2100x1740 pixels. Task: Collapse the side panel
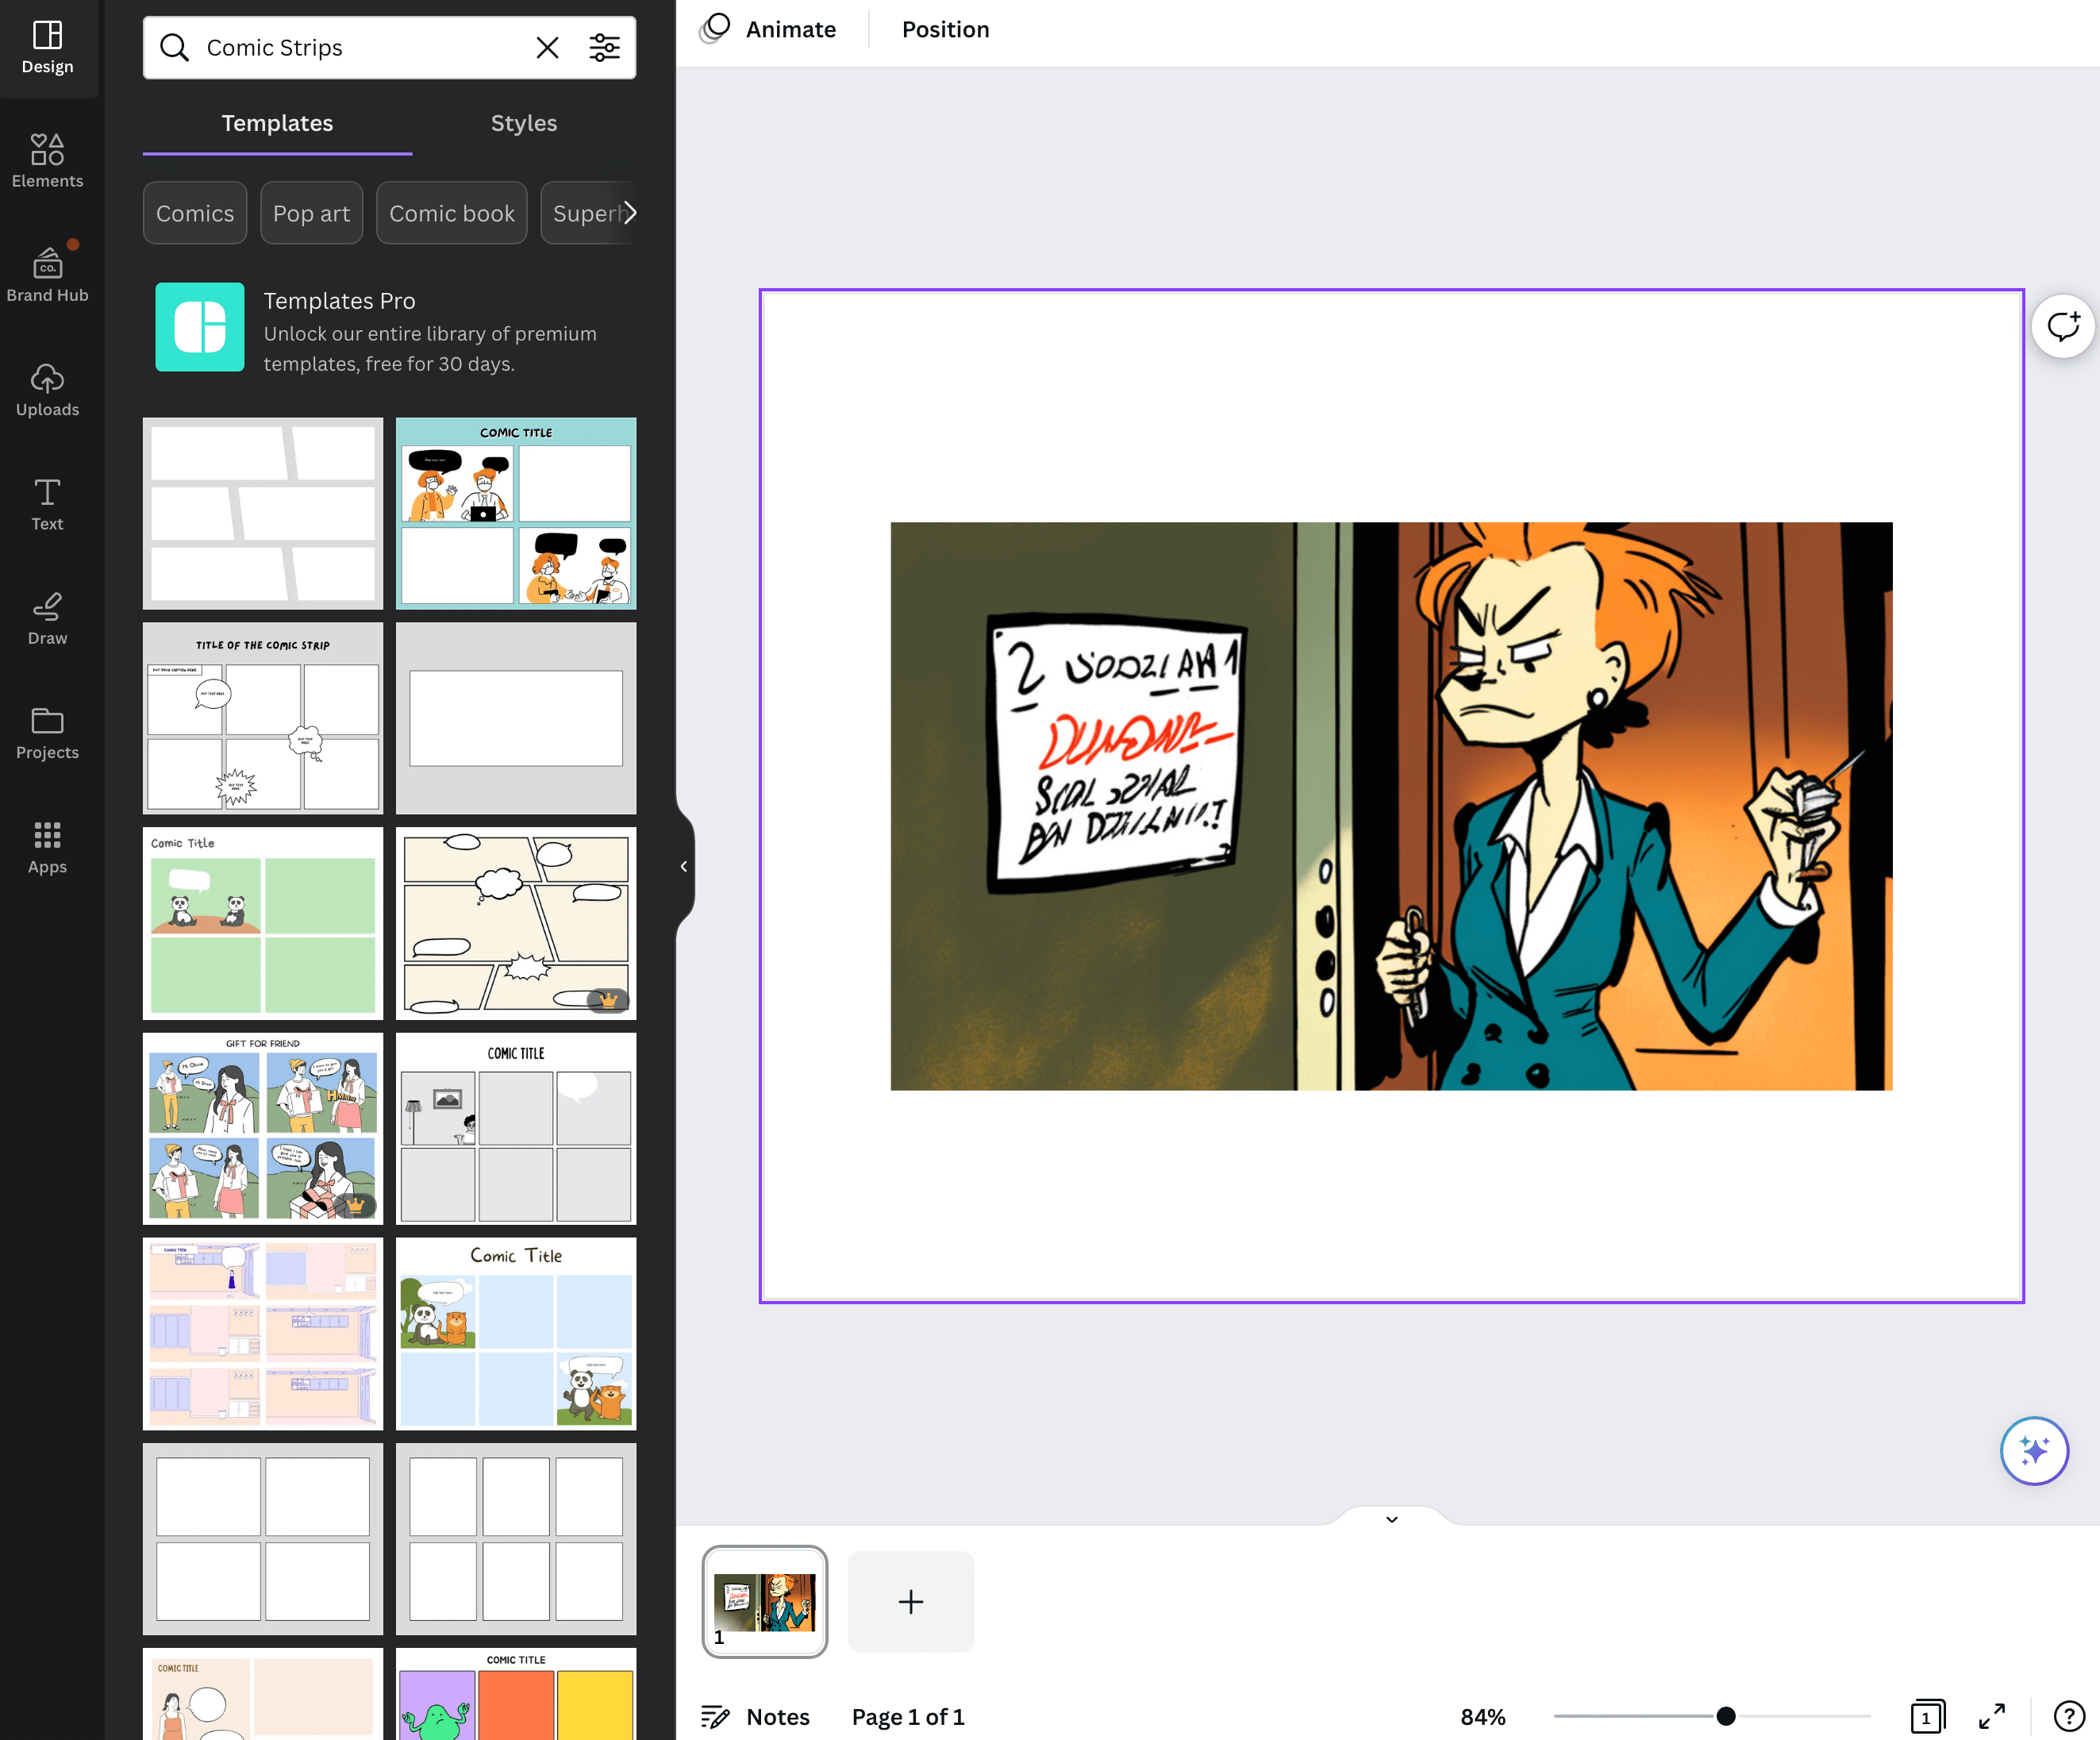pos(684,866)
